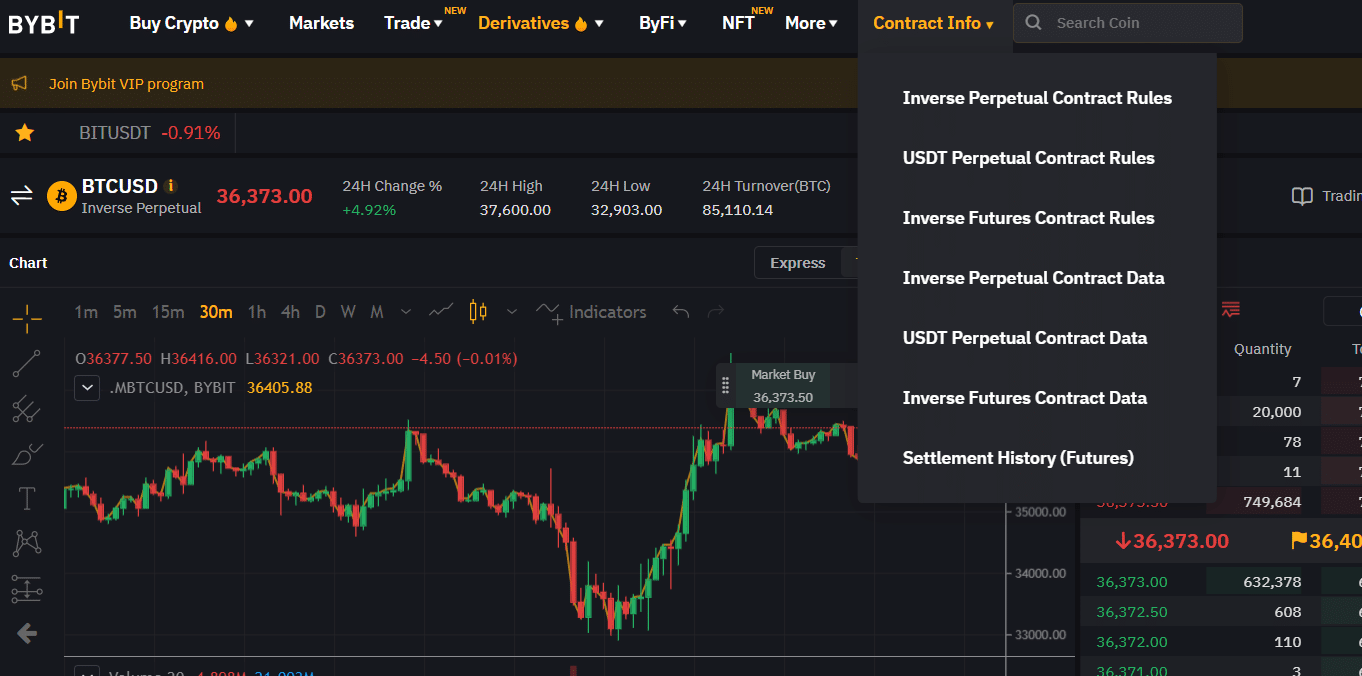Select the pitchfork drawing tool
The image size is (1362, 676).
click(x=27, y=408)
